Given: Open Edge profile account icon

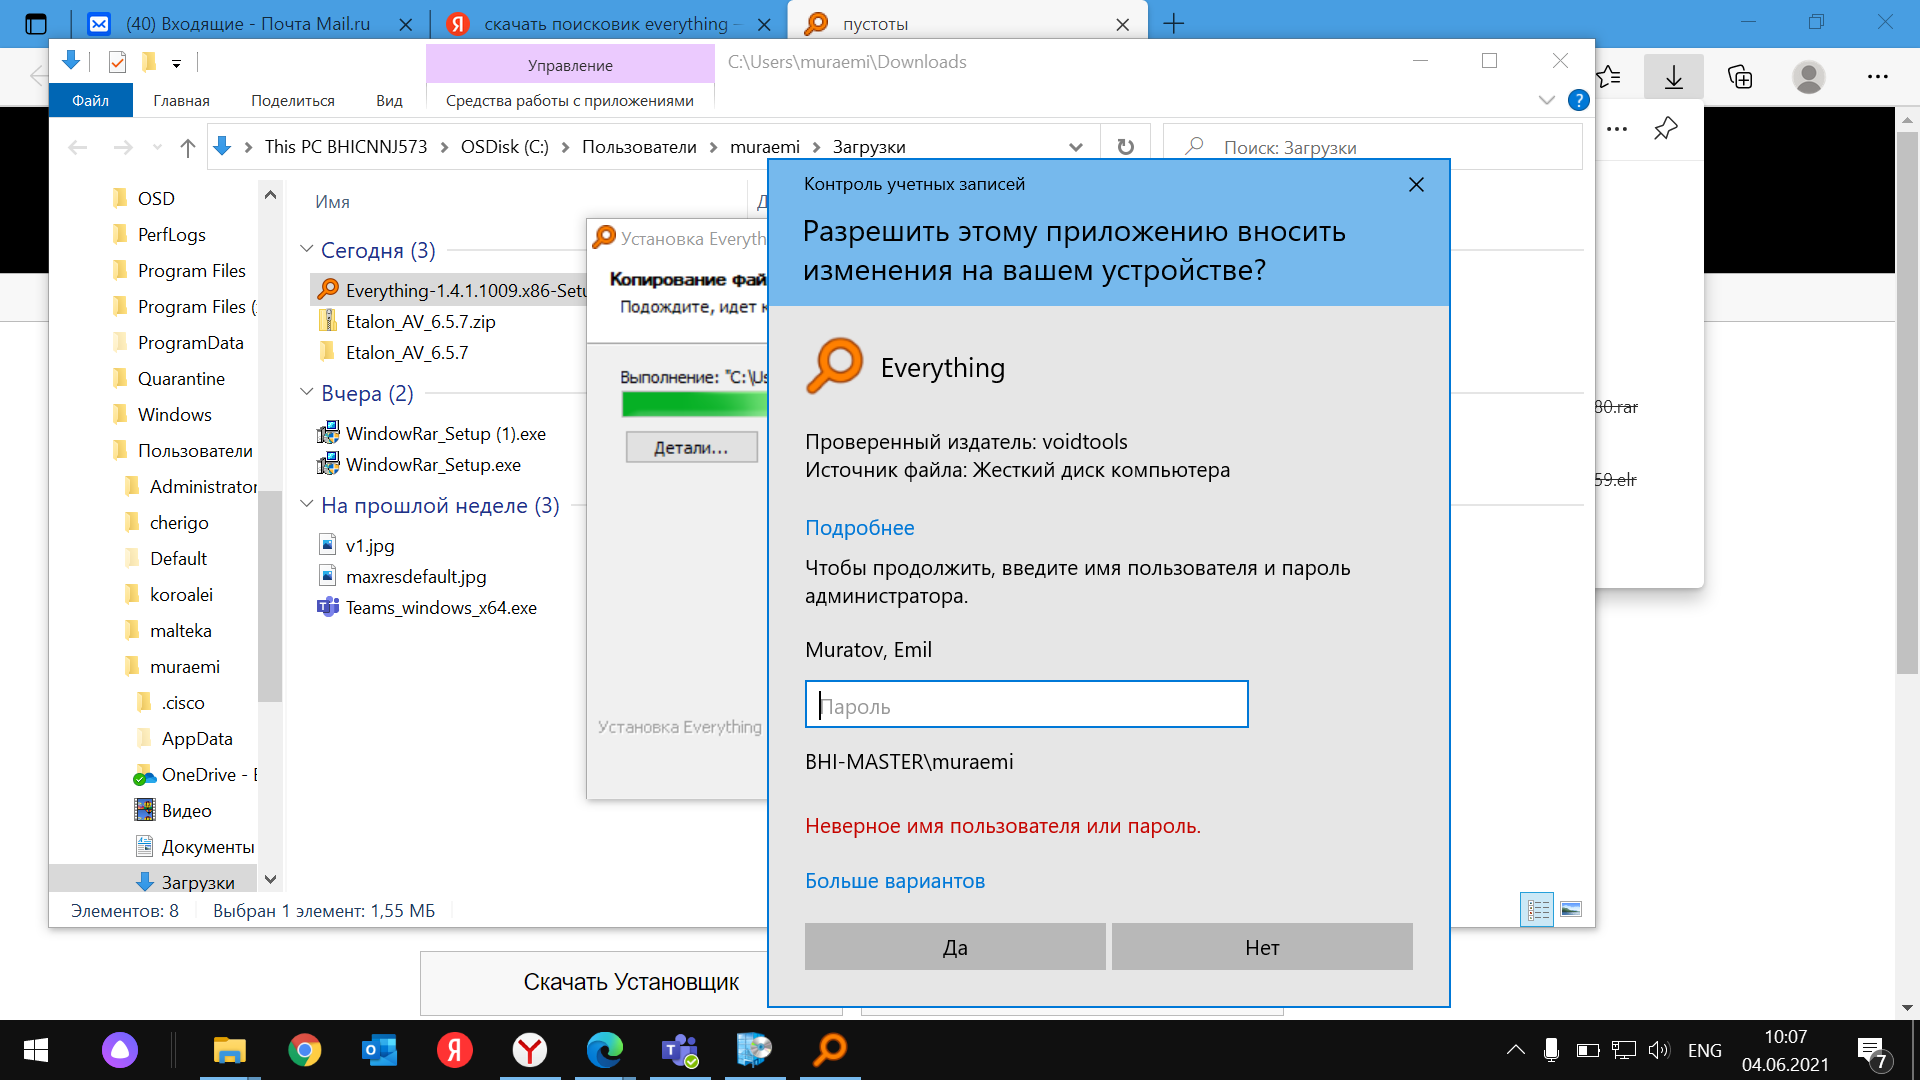Looking at the screenshot, I should pos(1809,77).
